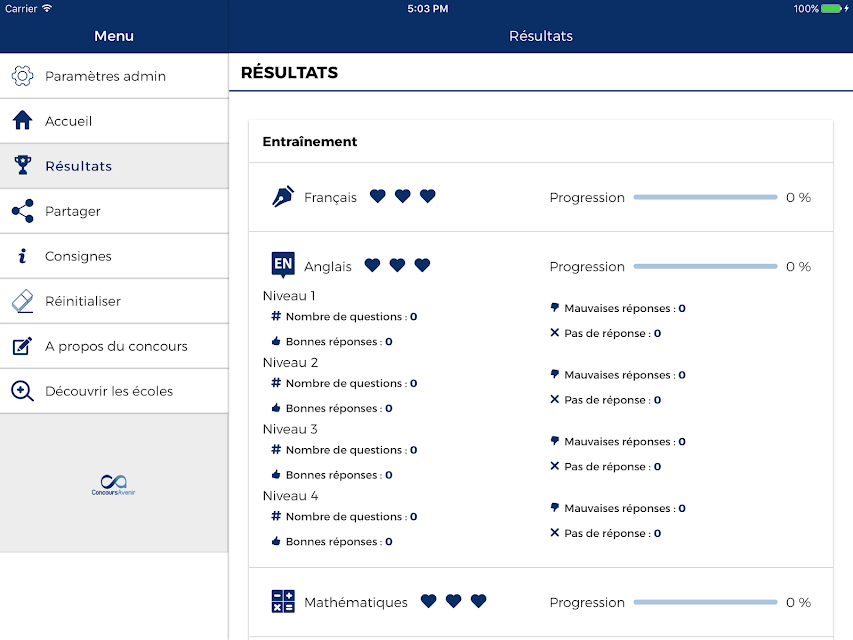Click the Anglais EN icon

(x=283, y=264)
